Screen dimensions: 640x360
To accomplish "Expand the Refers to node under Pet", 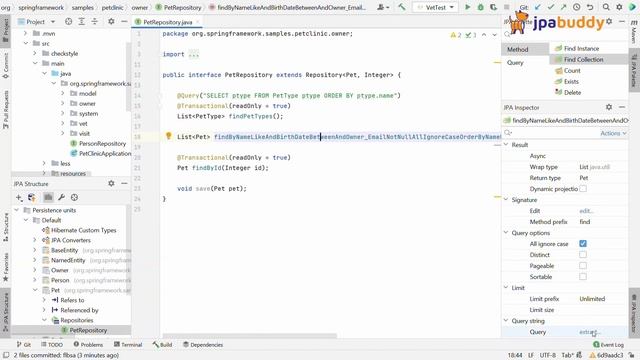I will (x=44, y=300).
